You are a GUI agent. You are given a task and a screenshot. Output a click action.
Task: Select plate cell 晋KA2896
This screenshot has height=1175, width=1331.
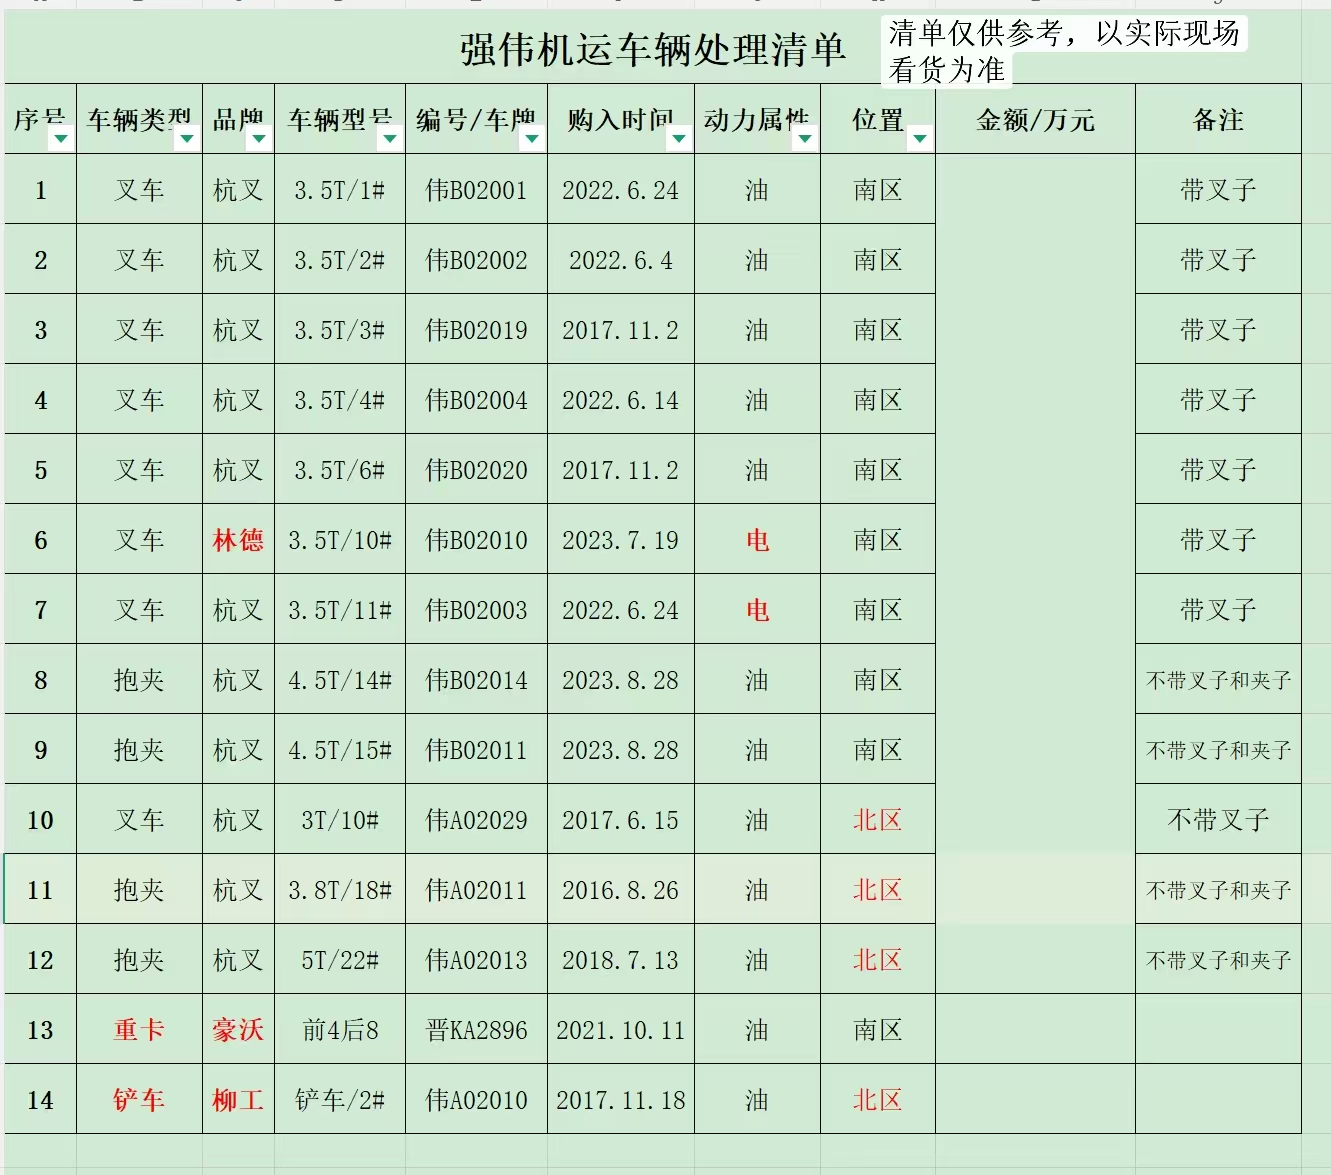pyautogui.click(x=476, y=1030)
